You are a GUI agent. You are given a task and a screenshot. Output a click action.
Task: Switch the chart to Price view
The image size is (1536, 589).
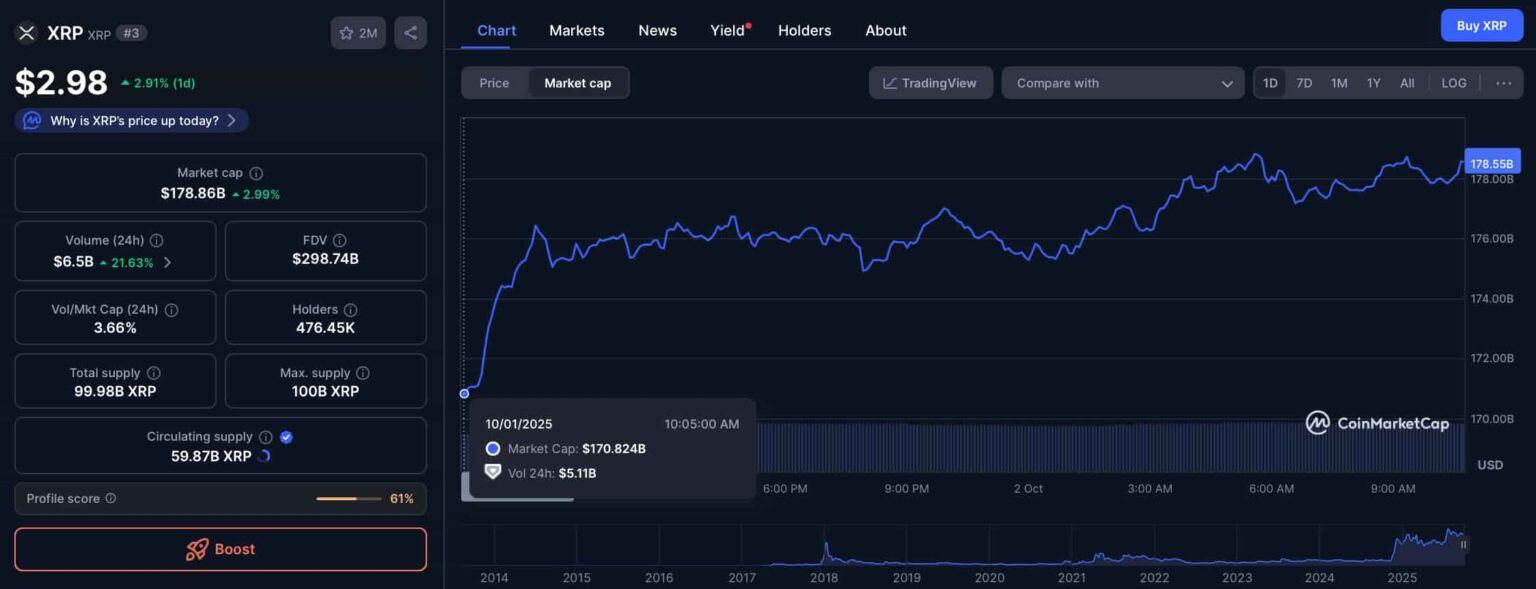tap(496, 83)
